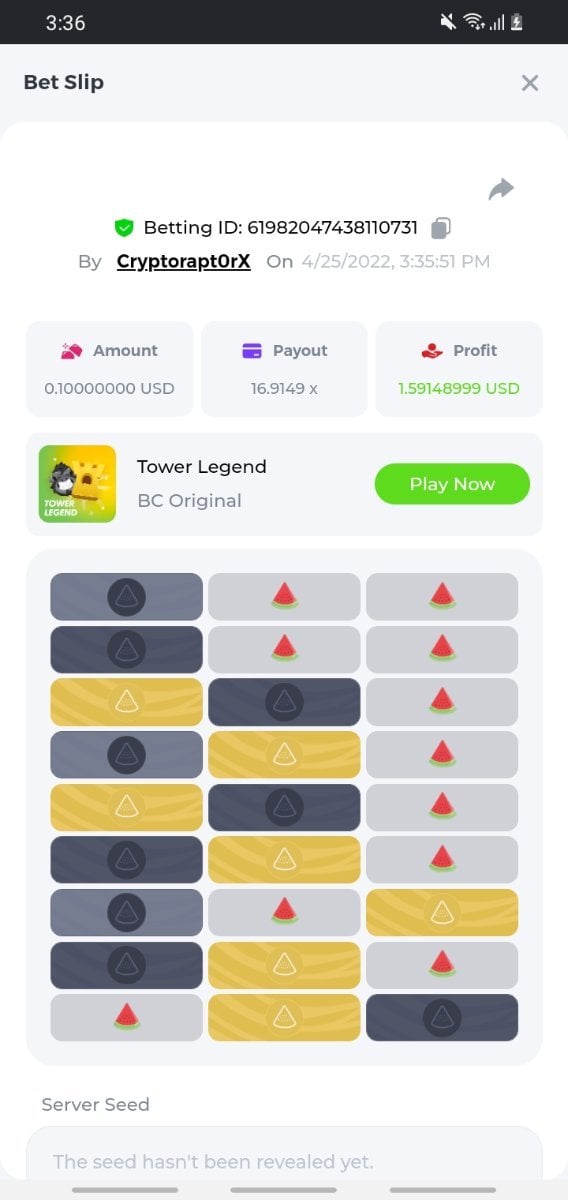The width and height of the screenshot is (568, 1200).
Task: Tap the green verified shield icon
Action: 124,228
